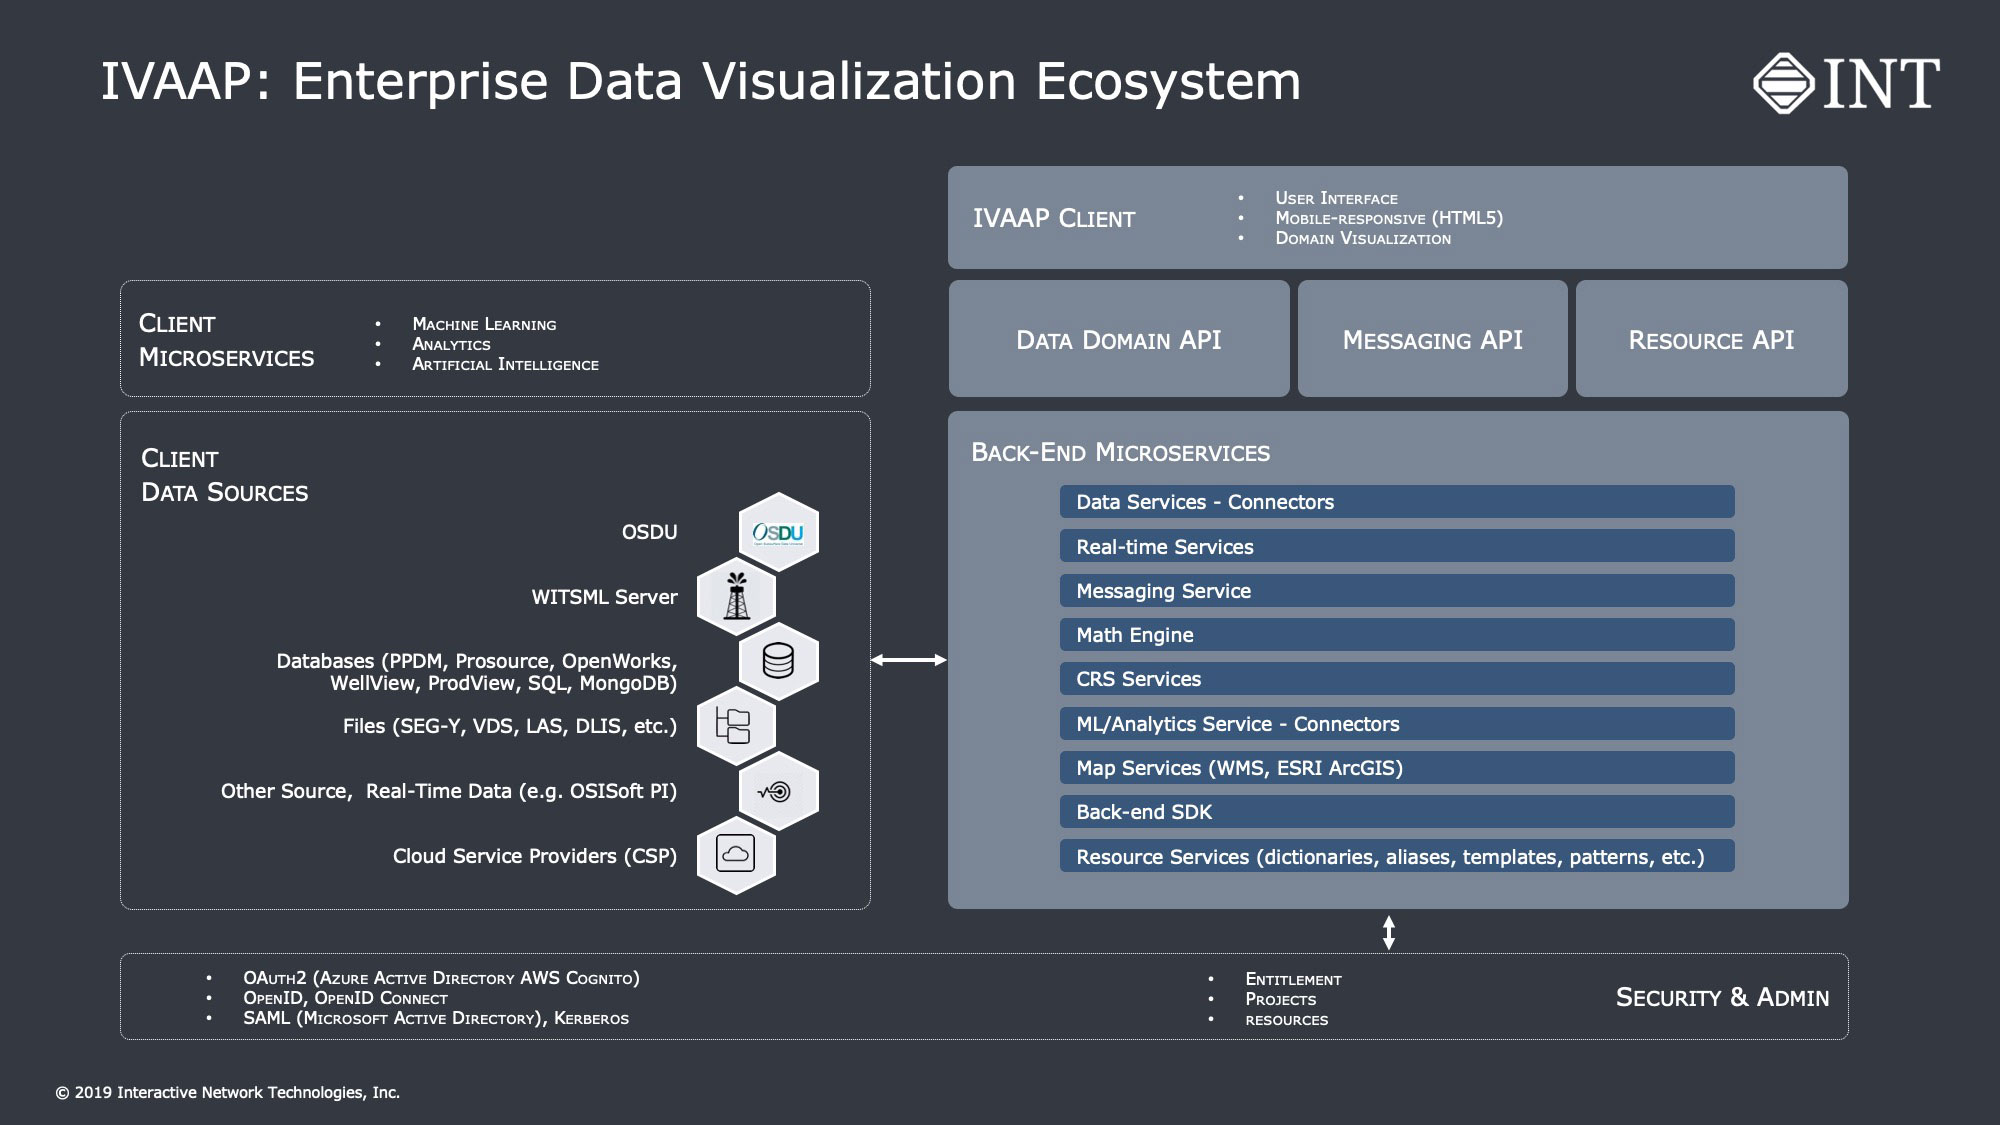Click the INT company logo
Image resolution: width=2000 pixels, height=1125 pixels.
(1846, 83)
